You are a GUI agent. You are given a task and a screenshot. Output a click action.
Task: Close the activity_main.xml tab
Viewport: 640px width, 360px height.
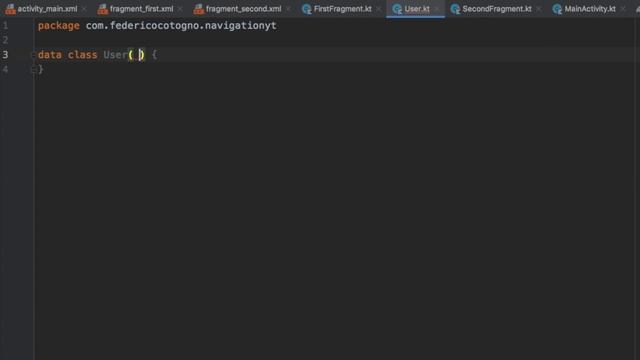[84, 9]
